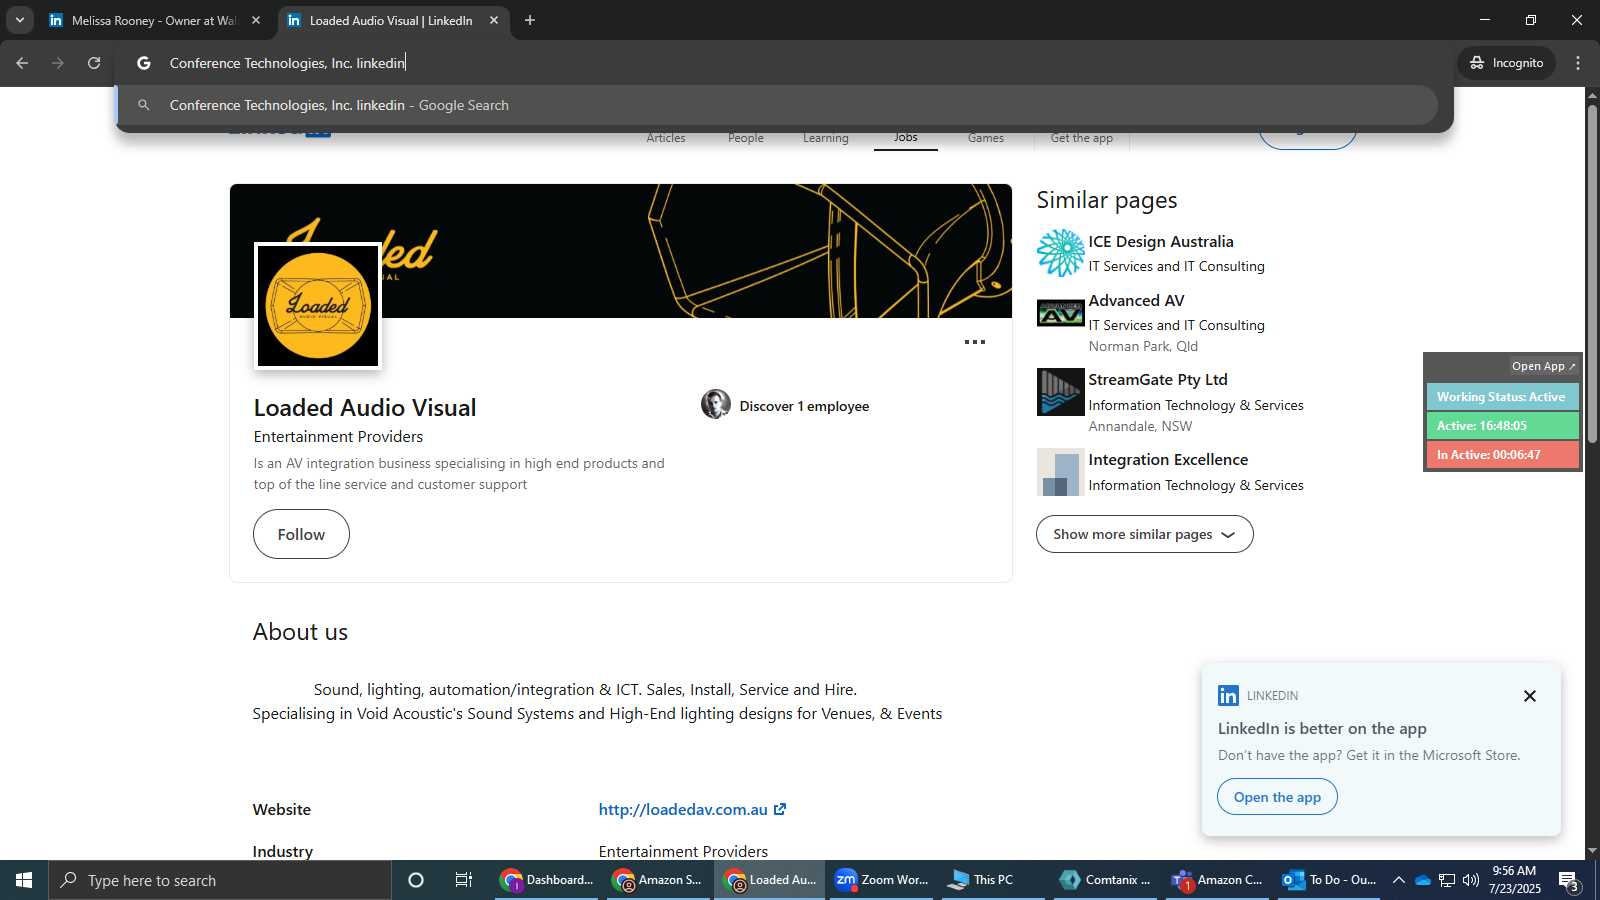Image resolution: width=1600 pixels, height=900 pixels.
Task: Open Cortana circle icon
Action: tap(416, 880)
